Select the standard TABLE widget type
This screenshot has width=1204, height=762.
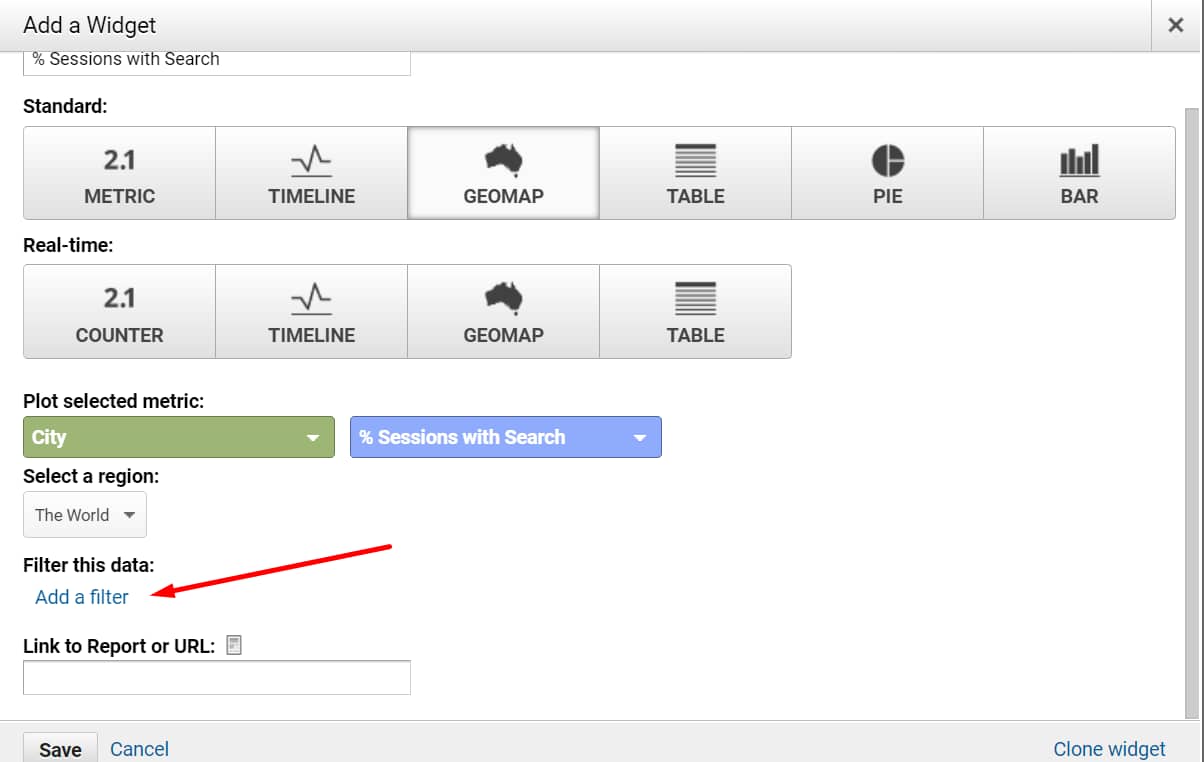tap(695, 173)
